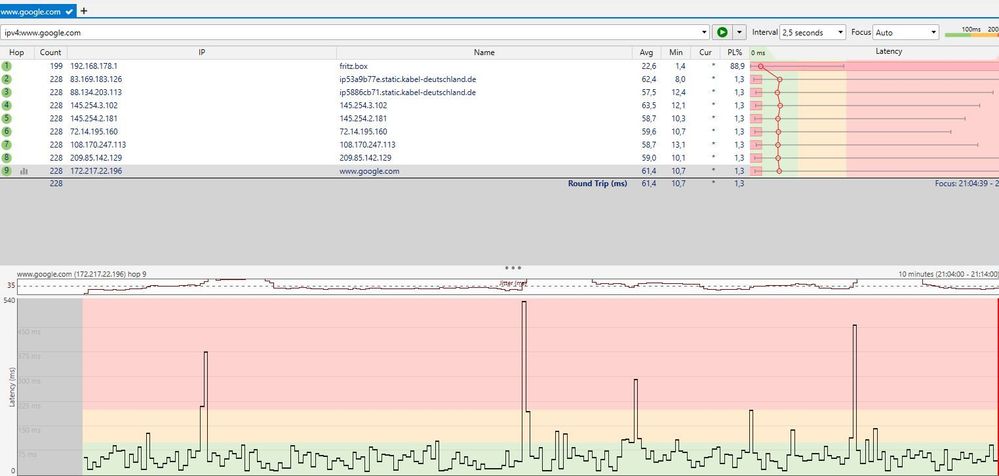This screenshot has height=476, width=999.
Task: Click the ipv4:www.google.com target address field
Action: 354,32
